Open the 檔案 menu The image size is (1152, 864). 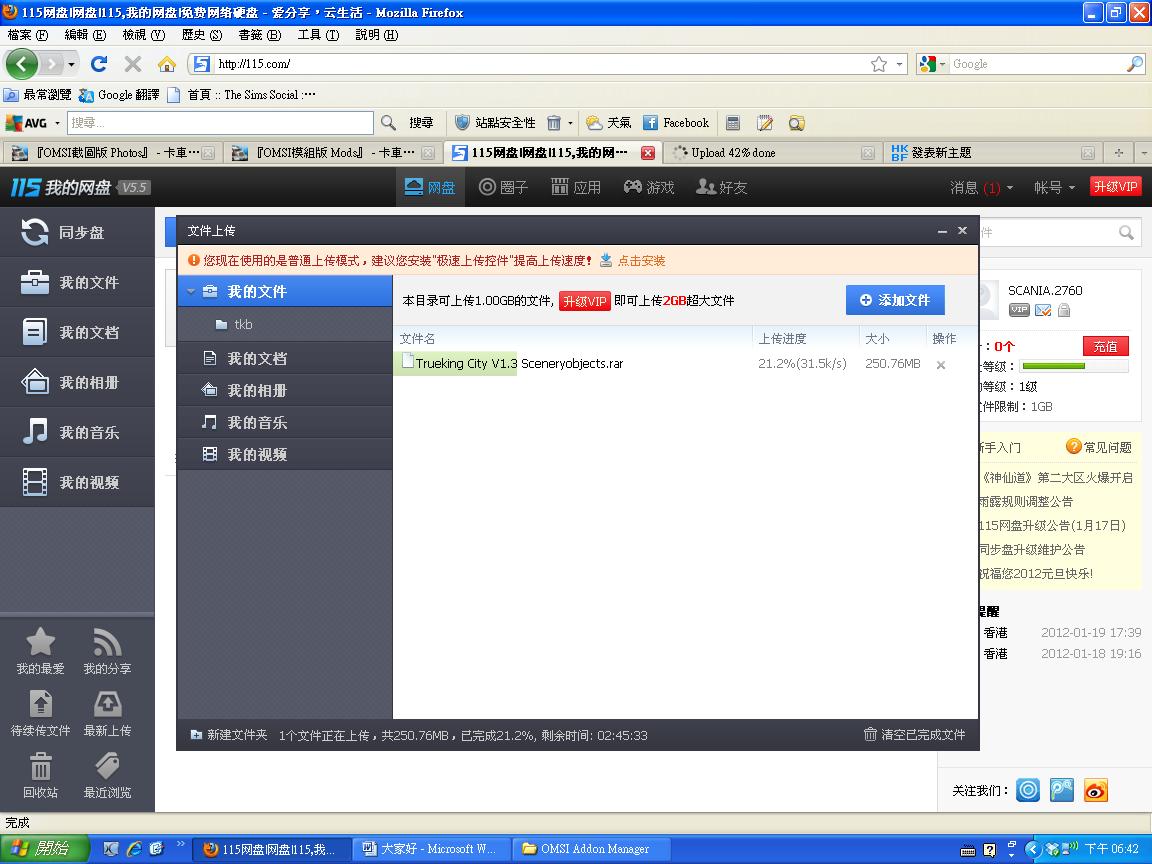click(x=27, y=35)
